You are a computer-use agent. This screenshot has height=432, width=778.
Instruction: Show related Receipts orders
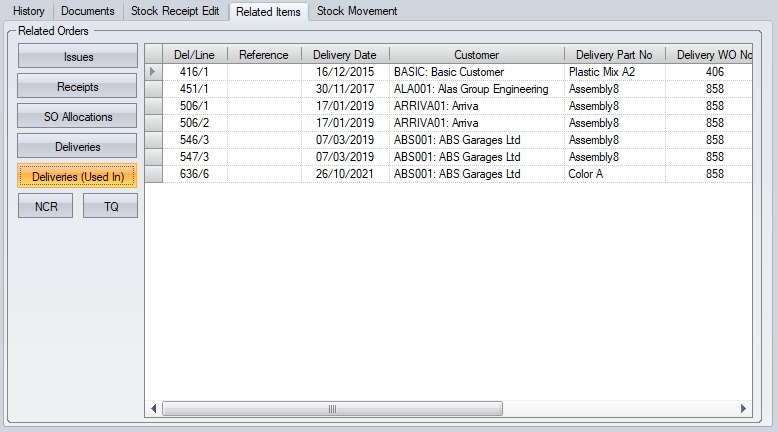[x=78, y=88]
